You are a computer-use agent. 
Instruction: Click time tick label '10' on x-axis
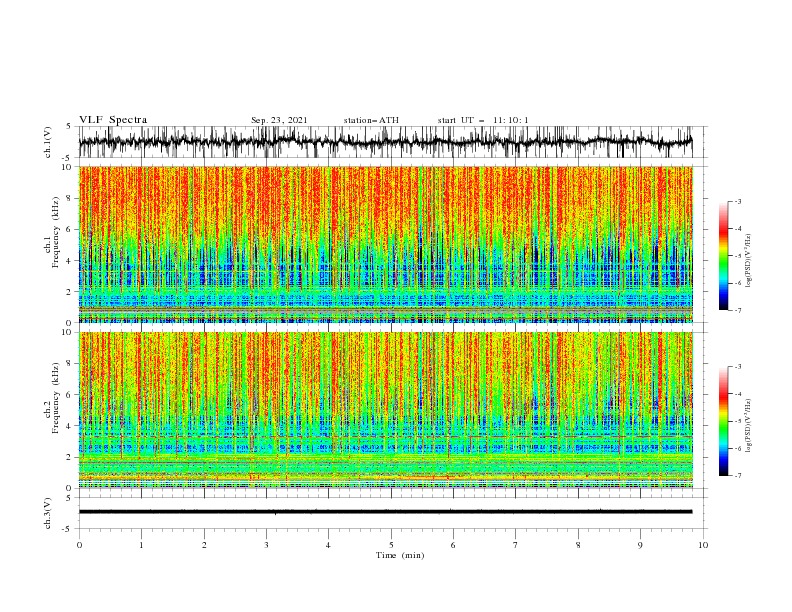703,545
